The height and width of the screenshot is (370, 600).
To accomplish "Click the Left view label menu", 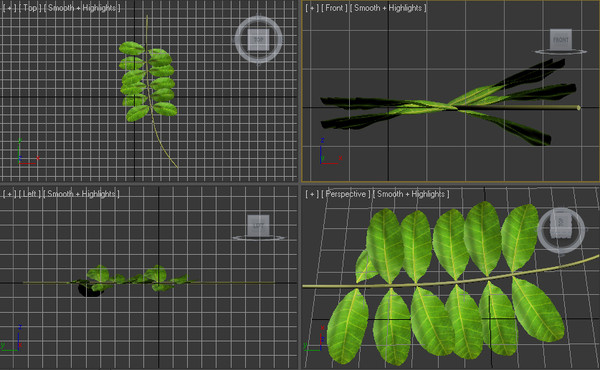I will pyautogui.click(x=29, y=194).
